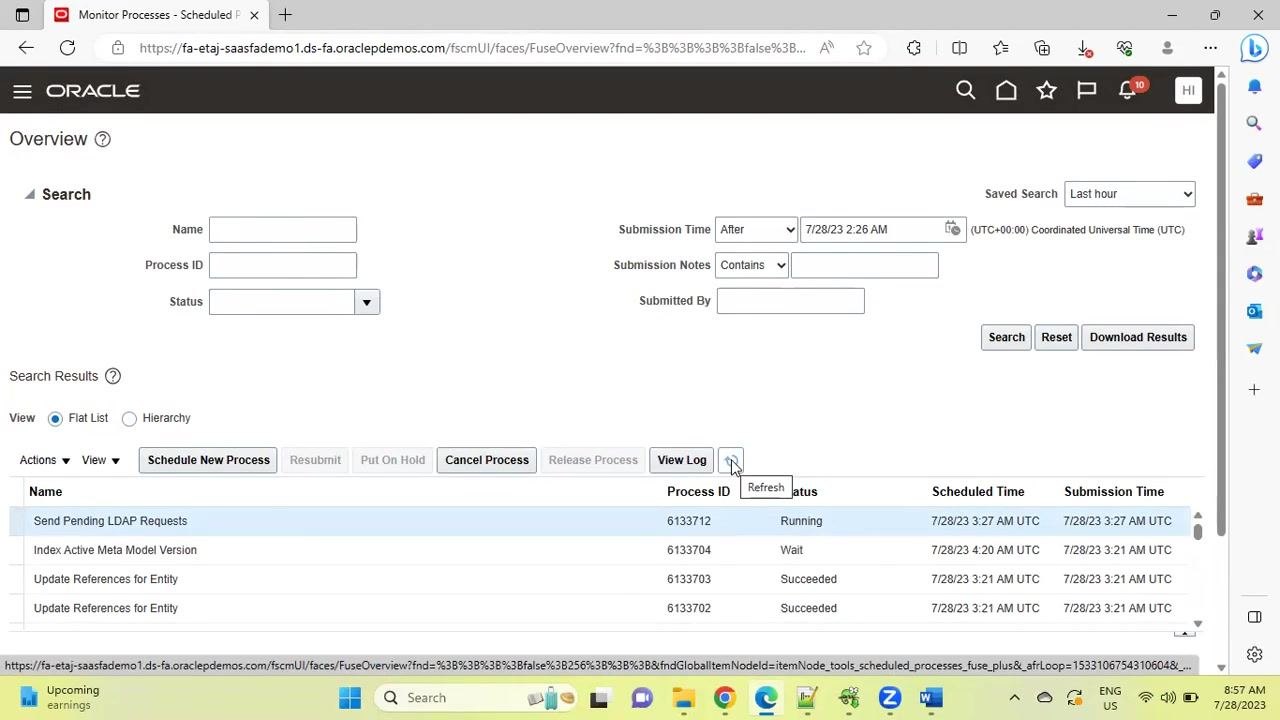Click the View Log button
Screen dimensions: 1280x720
tap(682, 460)
